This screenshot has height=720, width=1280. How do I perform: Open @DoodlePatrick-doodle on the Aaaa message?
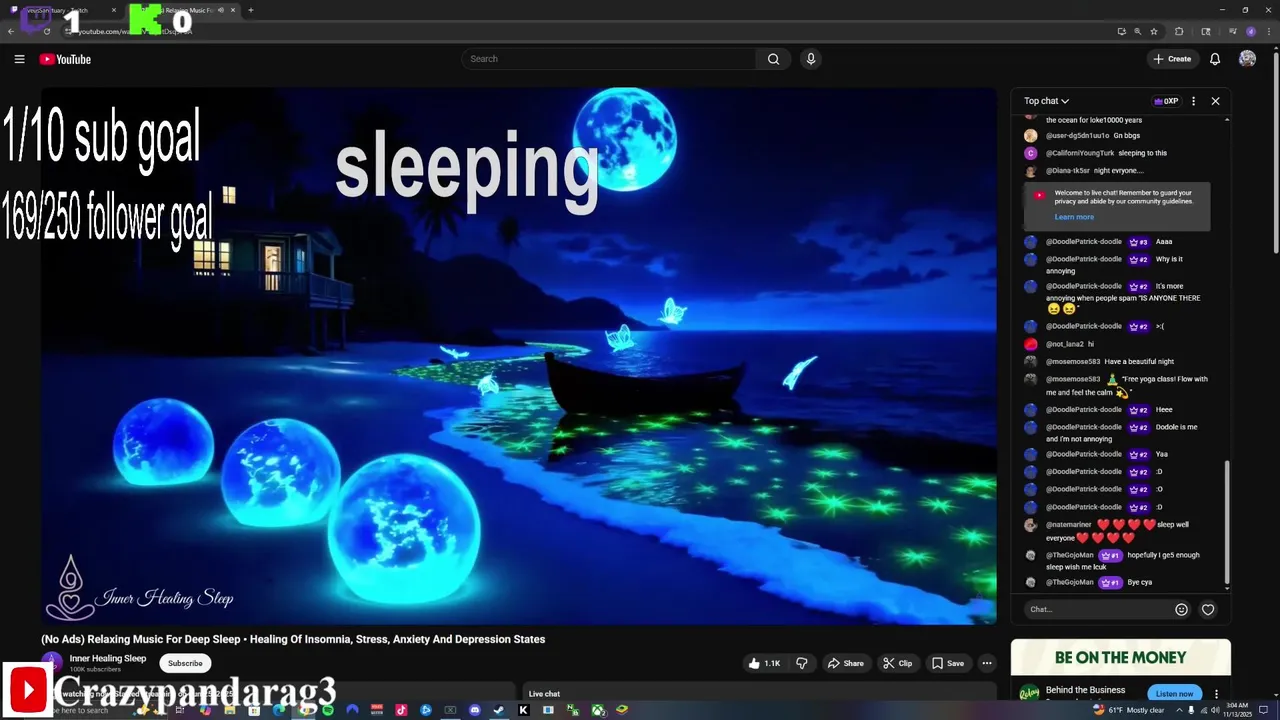[x=1084, y=242]
